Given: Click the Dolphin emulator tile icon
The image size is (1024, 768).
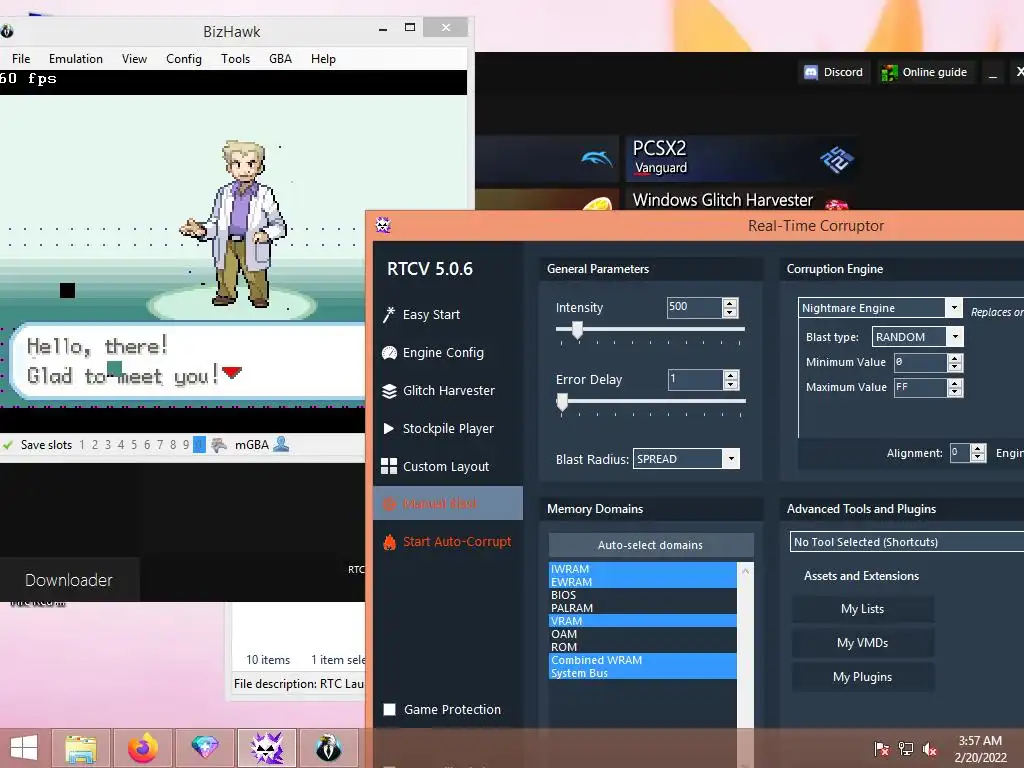Looking at the screenshot, I should [x=596, y=157].
